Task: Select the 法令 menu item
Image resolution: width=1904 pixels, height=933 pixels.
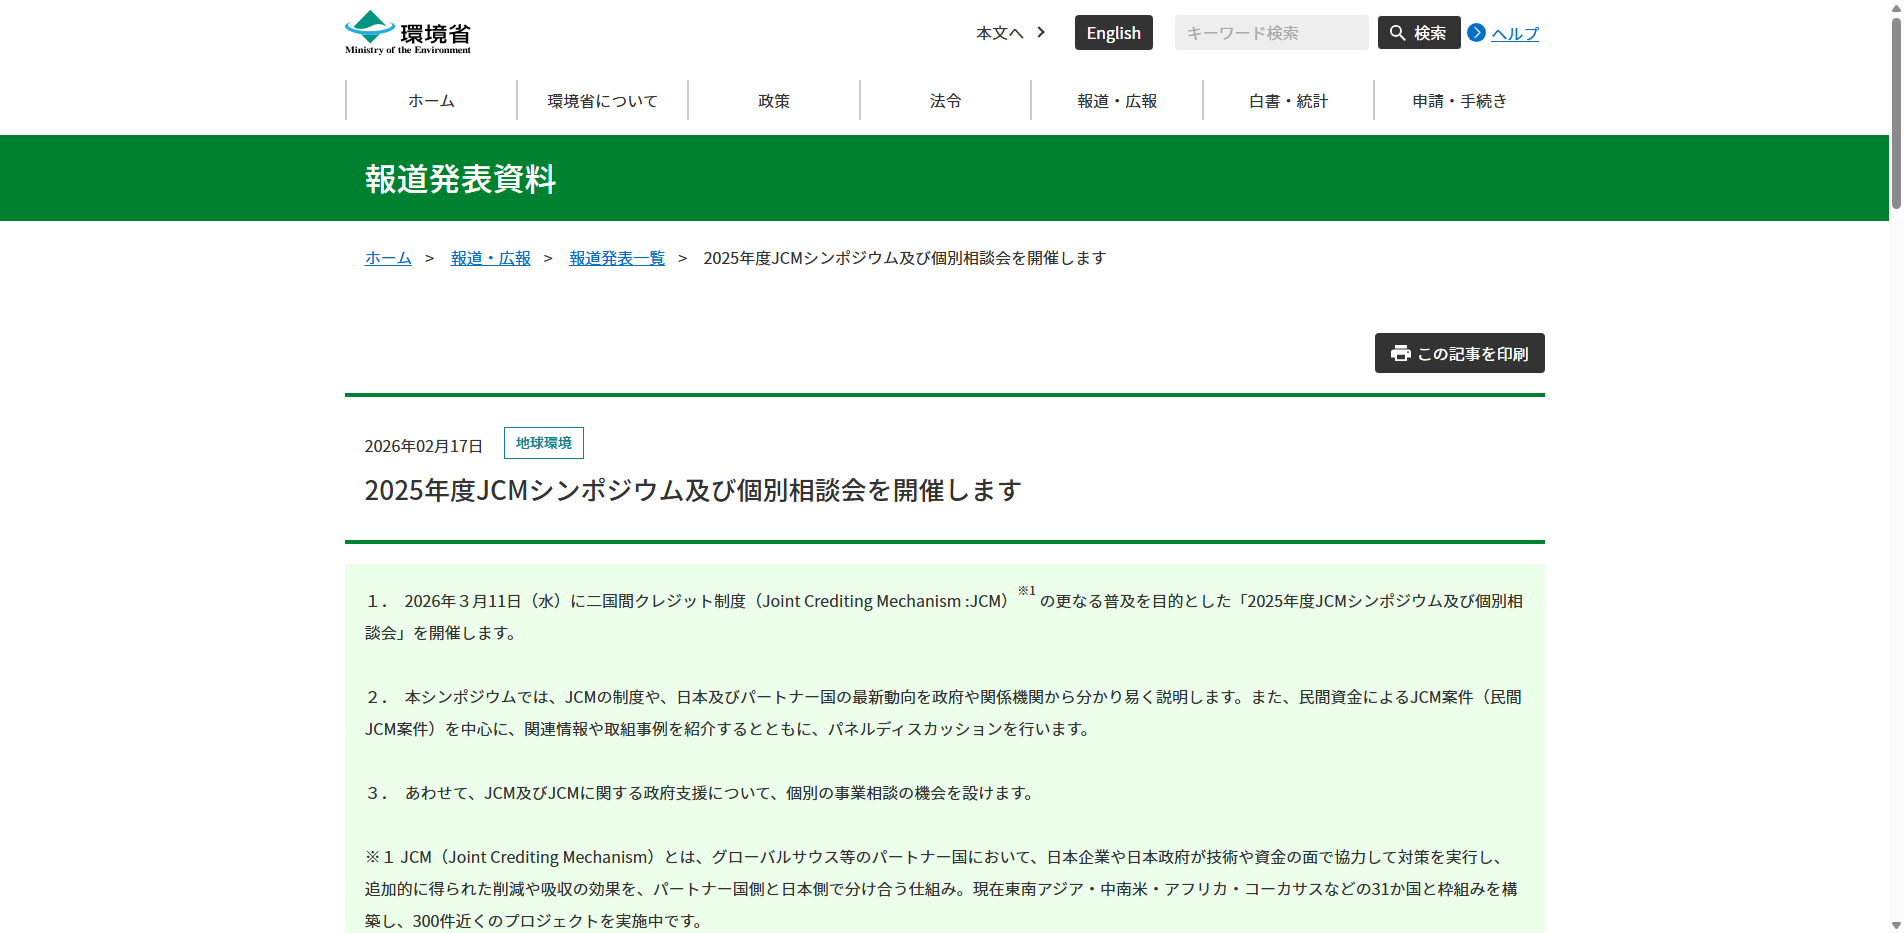Action: 945,100
